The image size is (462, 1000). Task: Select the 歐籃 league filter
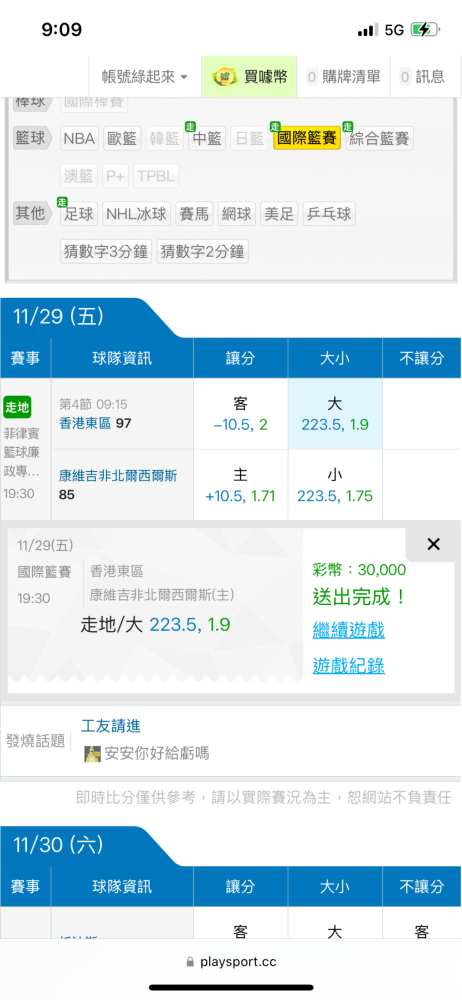pyautogui.click(x=123, y=138)
